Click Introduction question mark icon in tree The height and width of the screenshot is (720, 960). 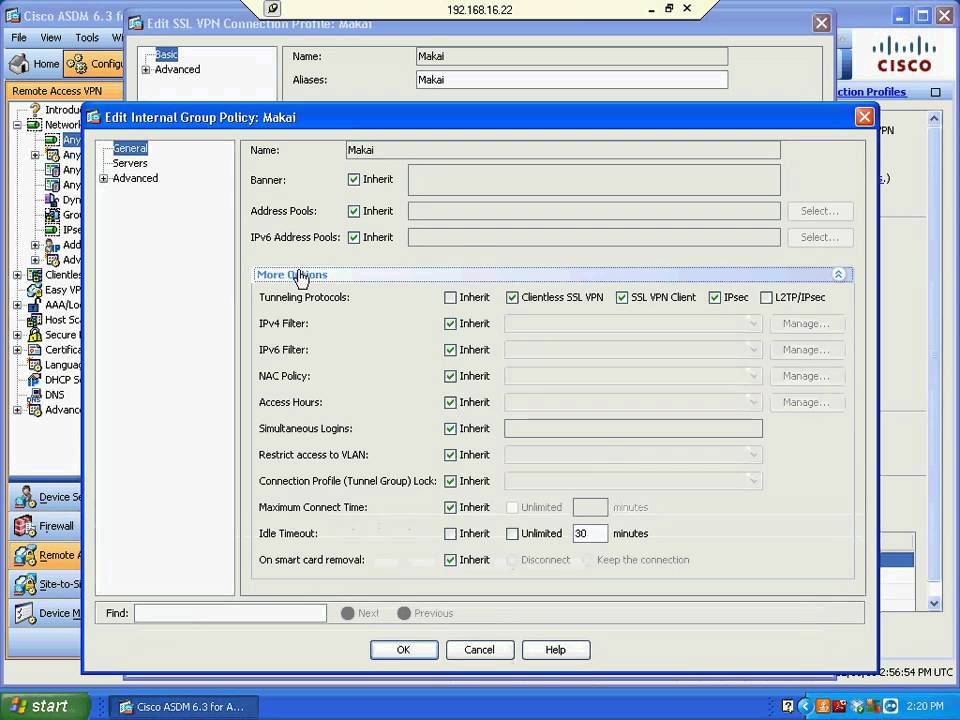click(x=35, y=110)
